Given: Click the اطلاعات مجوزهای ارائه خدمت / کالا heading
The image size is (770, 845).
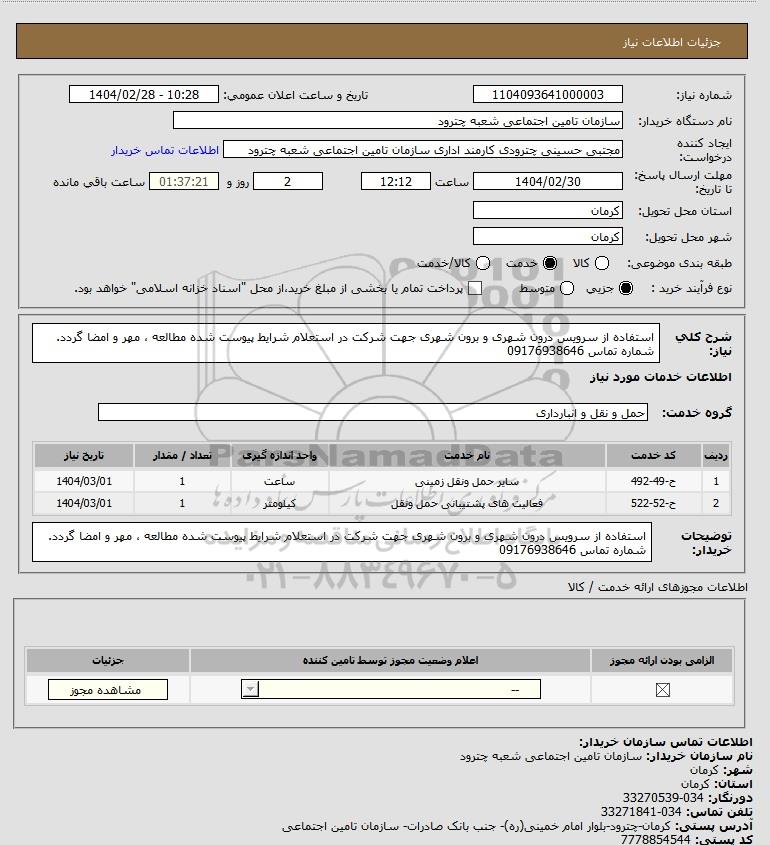Looking at the screenshot, I should pos(657,587).
